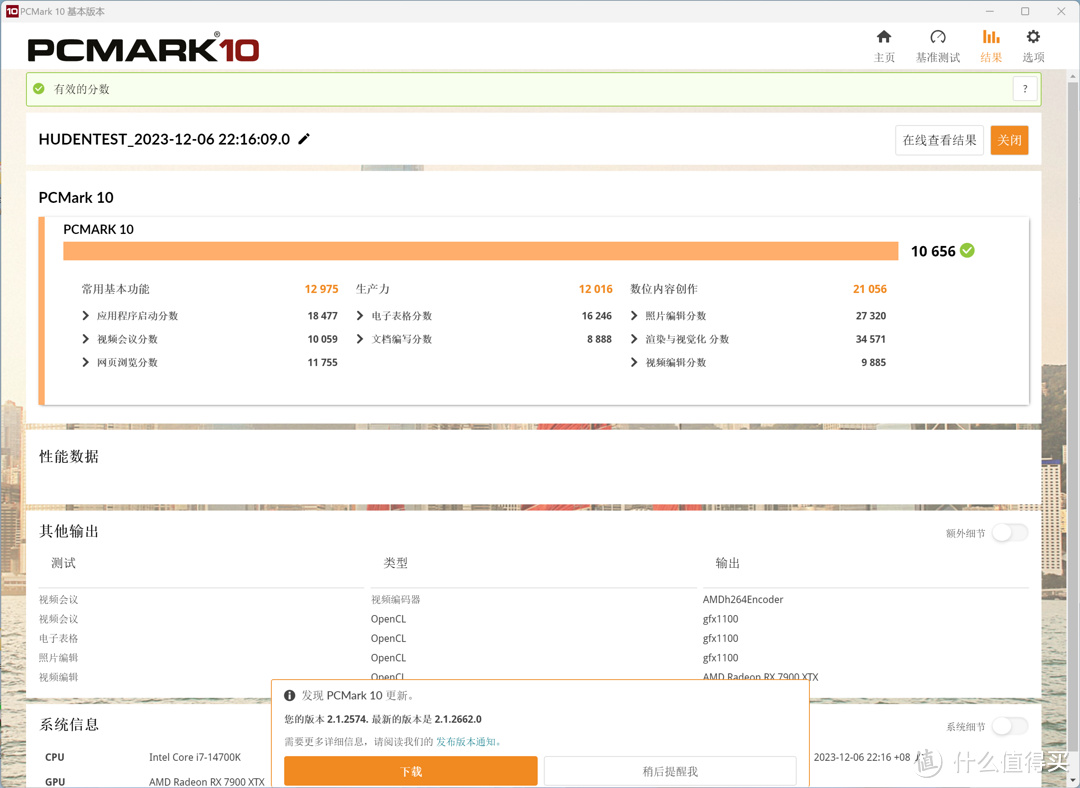Click the green valid score check icon

point(39,89)
